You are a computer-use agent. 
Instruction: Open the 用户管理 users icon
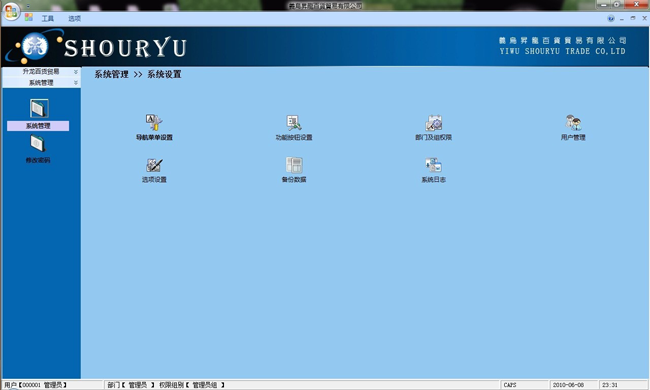click(573, 123)
